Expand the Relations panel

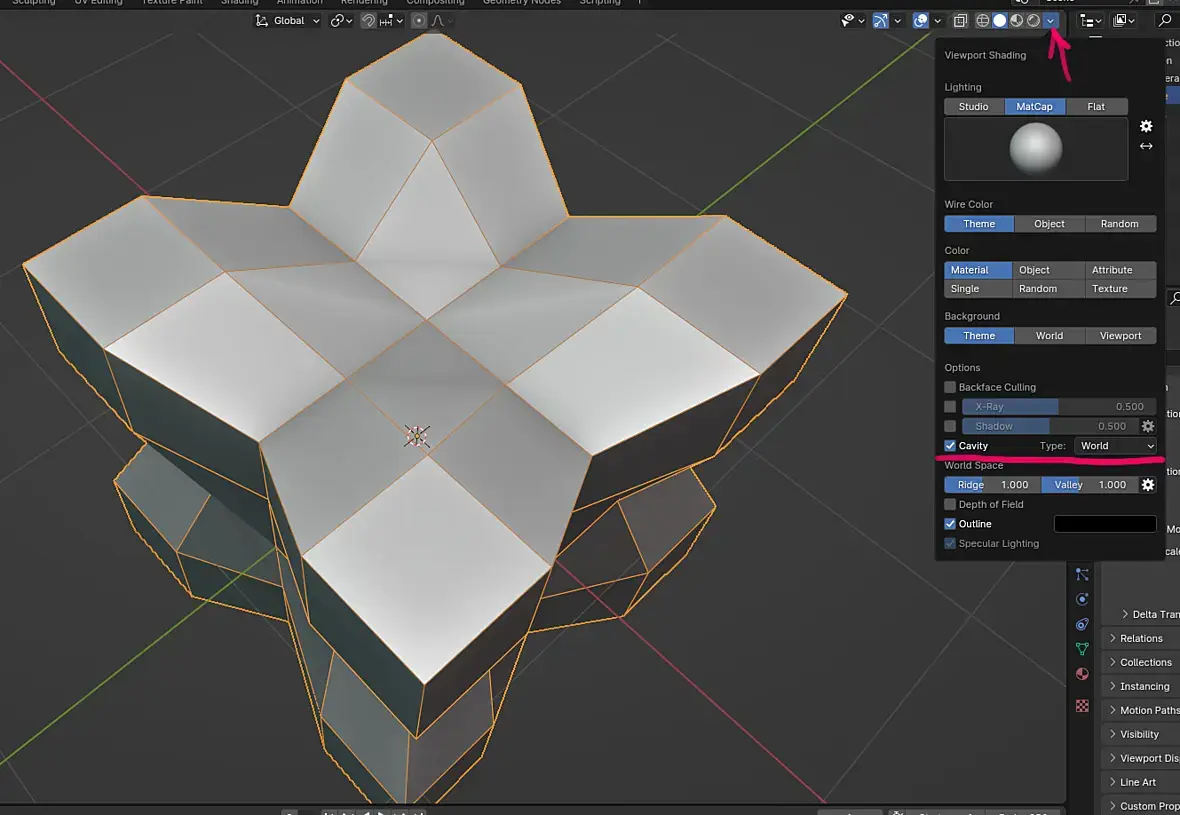1140,638
